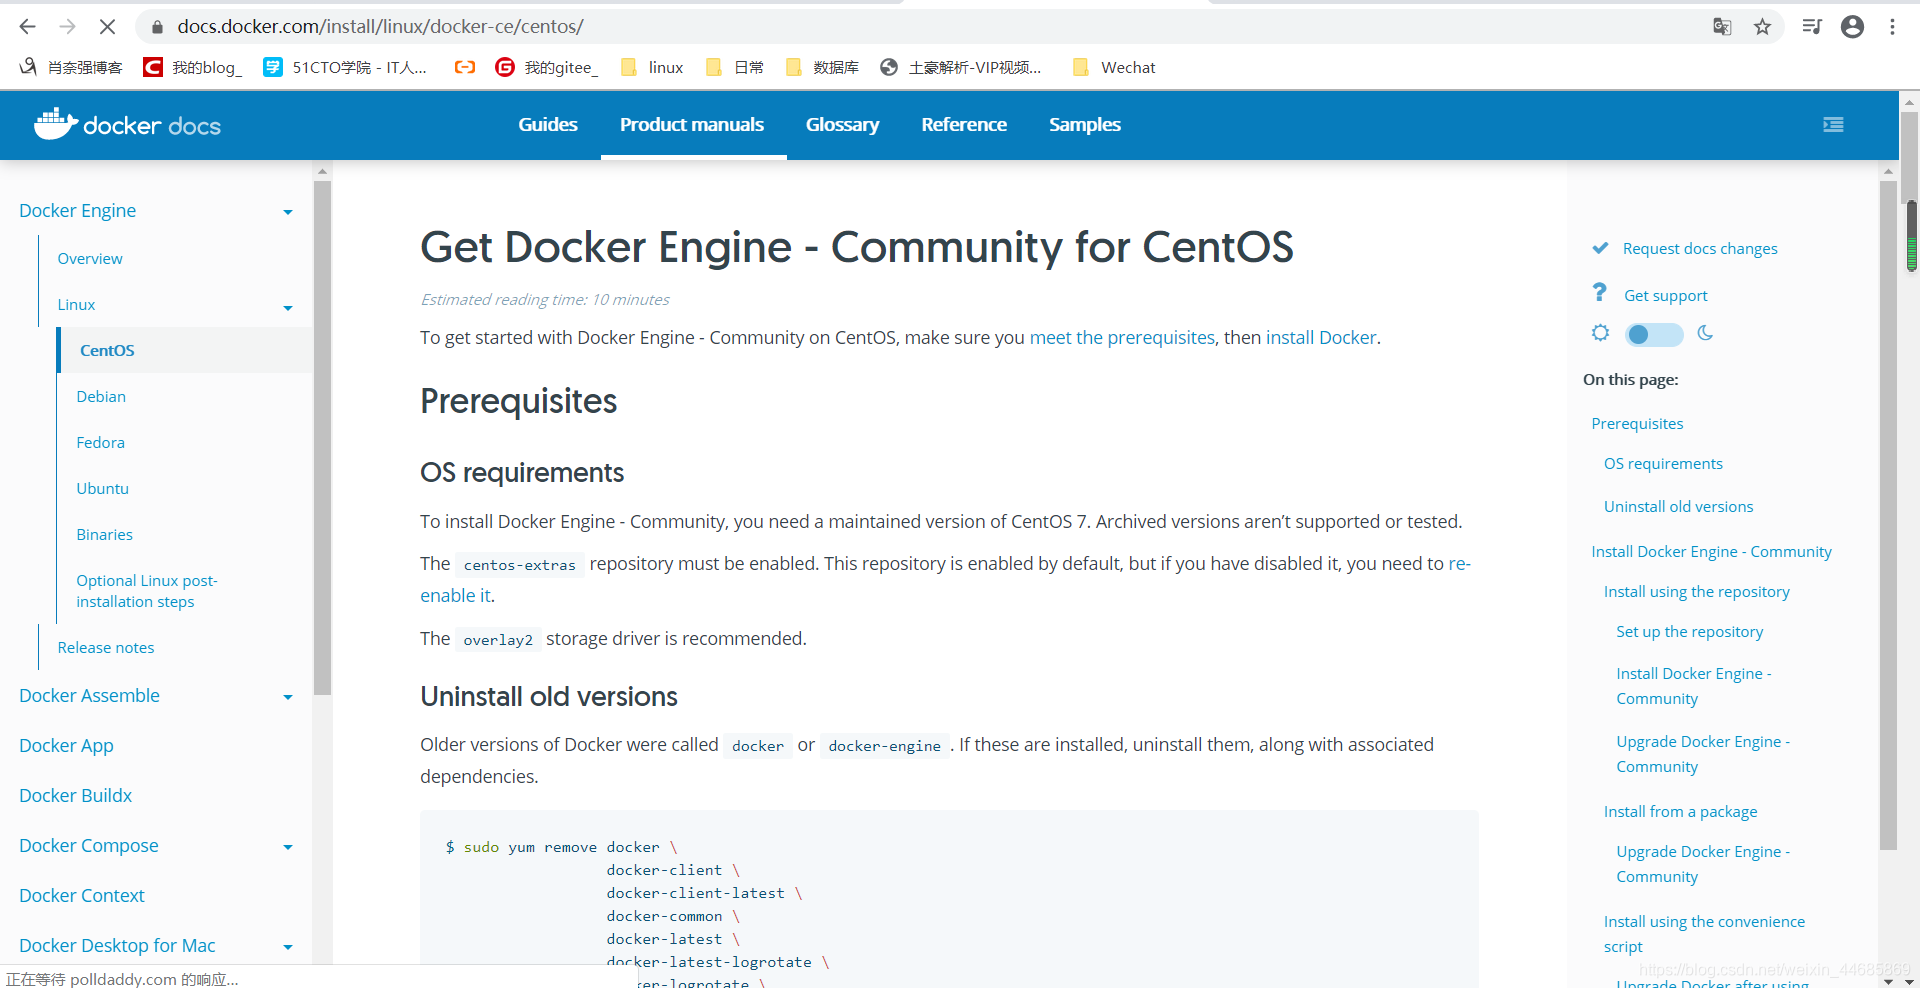
Task: Open the Glossary tab
Action: coord(843,124)
